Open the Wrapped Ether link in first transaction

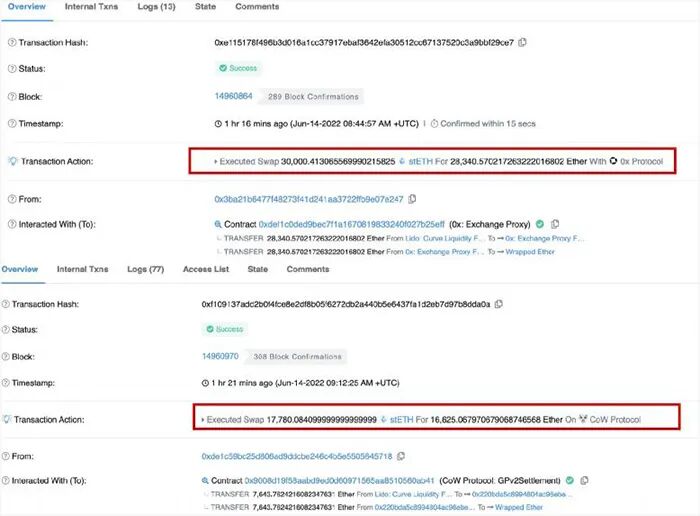530,252
